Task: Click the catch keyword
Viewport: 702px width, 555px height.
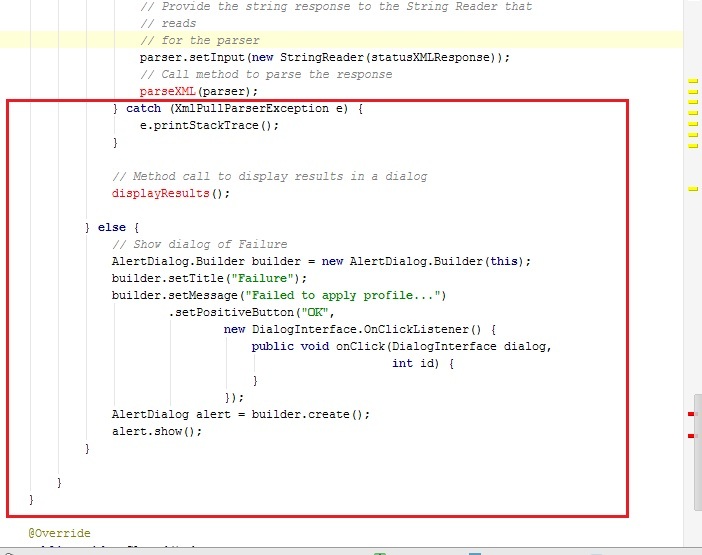Action: pos(144,108)
